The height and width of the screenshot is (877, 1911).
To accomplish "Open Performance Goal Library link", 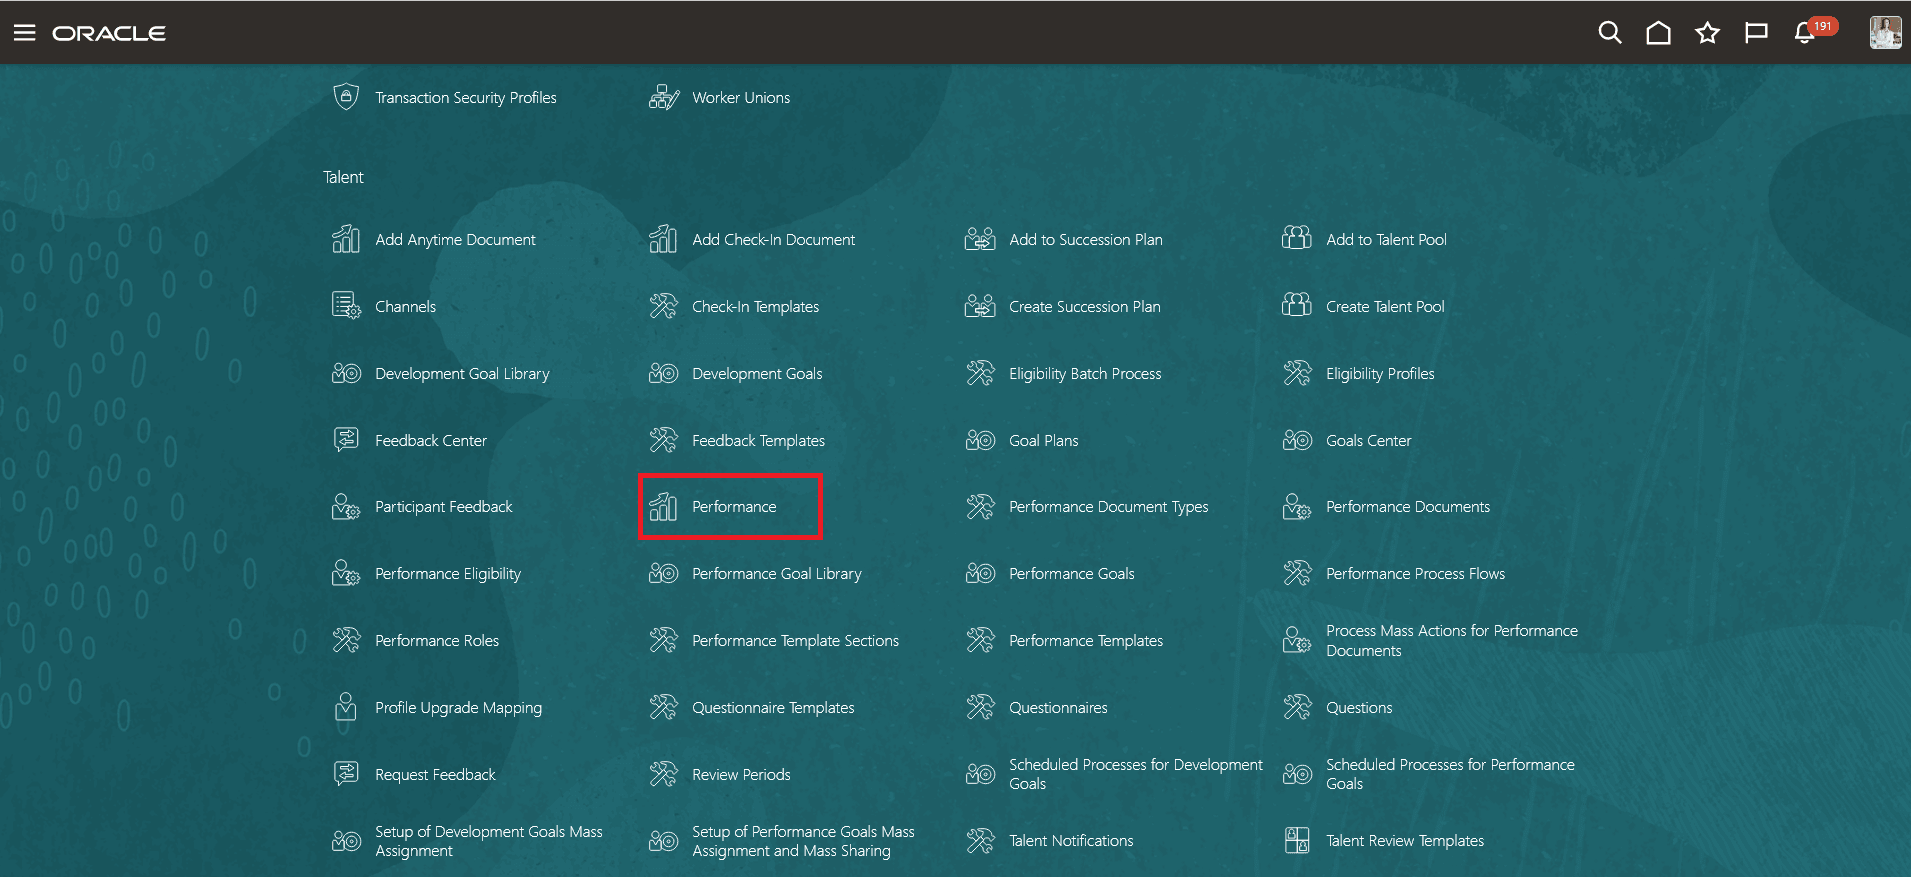I will [x=777, y=574].
